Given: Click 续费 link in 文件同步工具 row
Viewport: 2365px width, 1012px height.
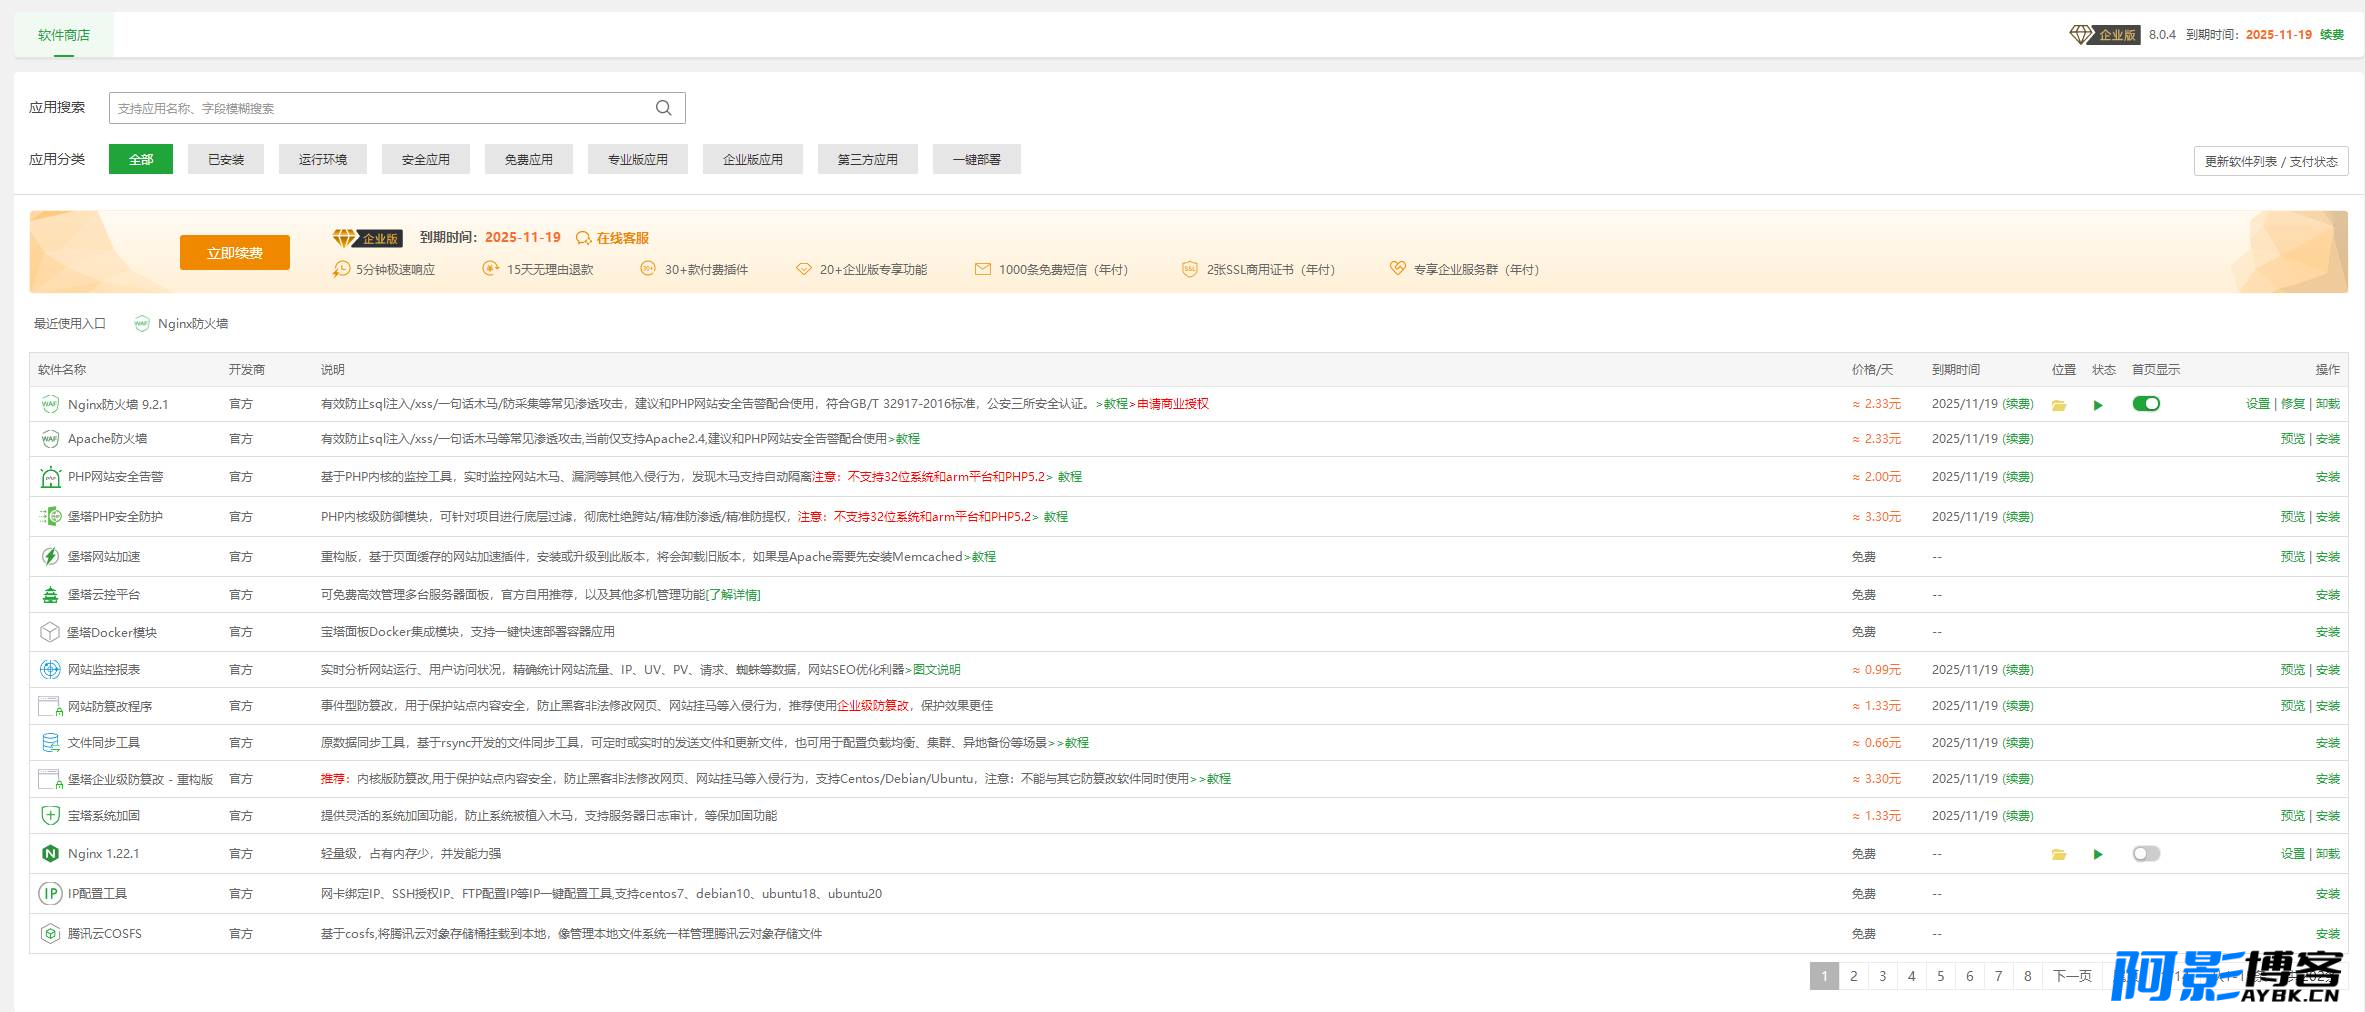Looking at the screenshot, I should pyautogui.click(x=2018, y=743).
